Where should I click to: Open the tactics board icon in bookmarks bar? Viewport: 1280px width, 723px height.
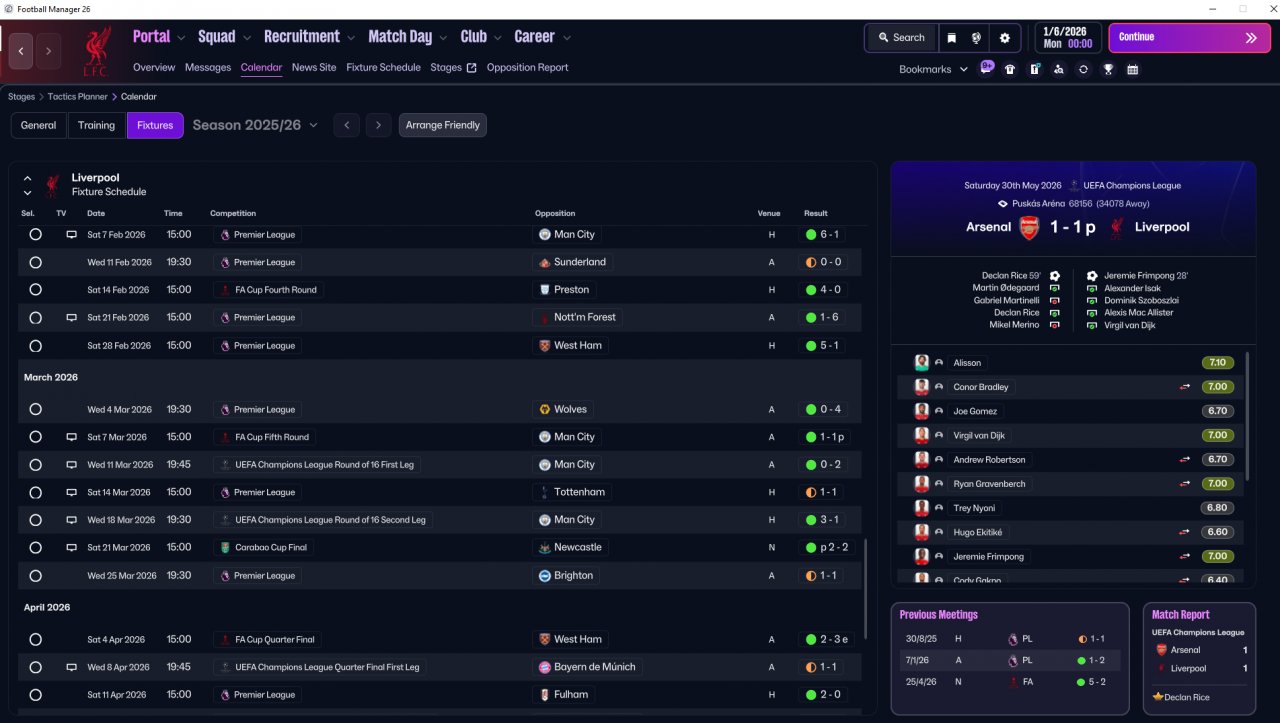click(x=1034, y=70)
